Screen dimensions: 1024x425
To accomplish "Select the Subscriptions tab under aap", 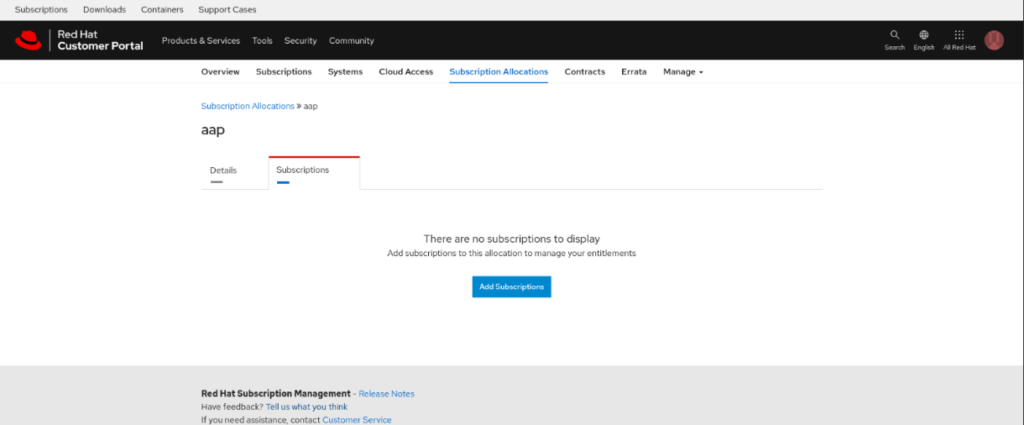I will click(x=314, y=173).
